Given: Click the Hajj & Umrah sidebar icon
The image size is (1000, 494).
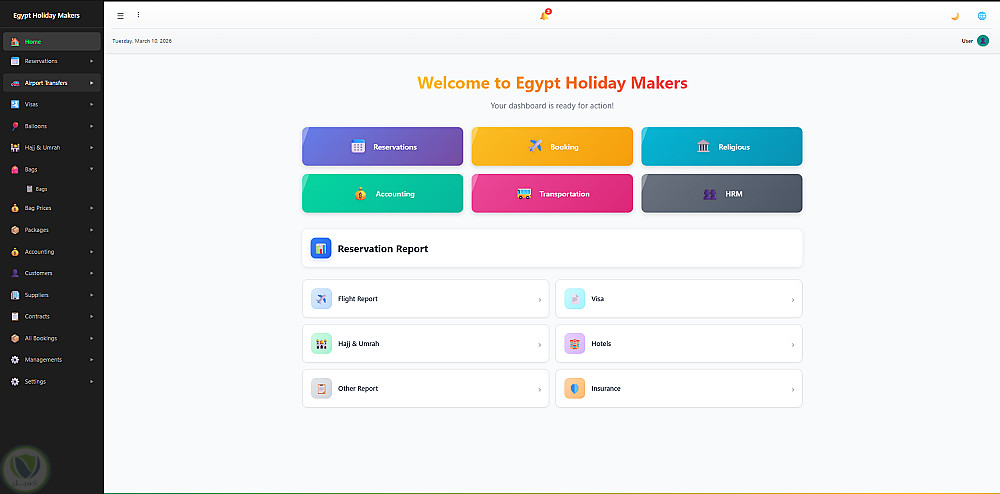Looking at the screenshot, I should pos(15,147).
